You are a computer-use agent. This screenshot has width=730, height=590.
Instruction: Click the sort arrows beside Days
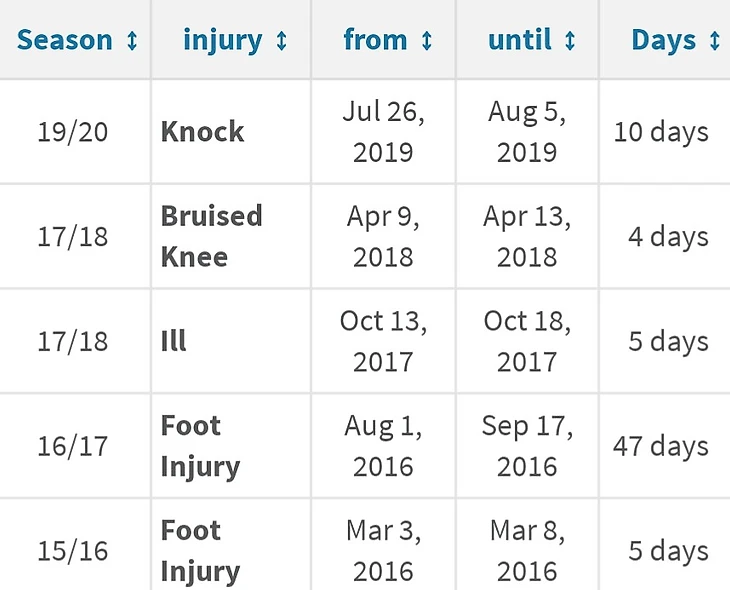point(714,41)
